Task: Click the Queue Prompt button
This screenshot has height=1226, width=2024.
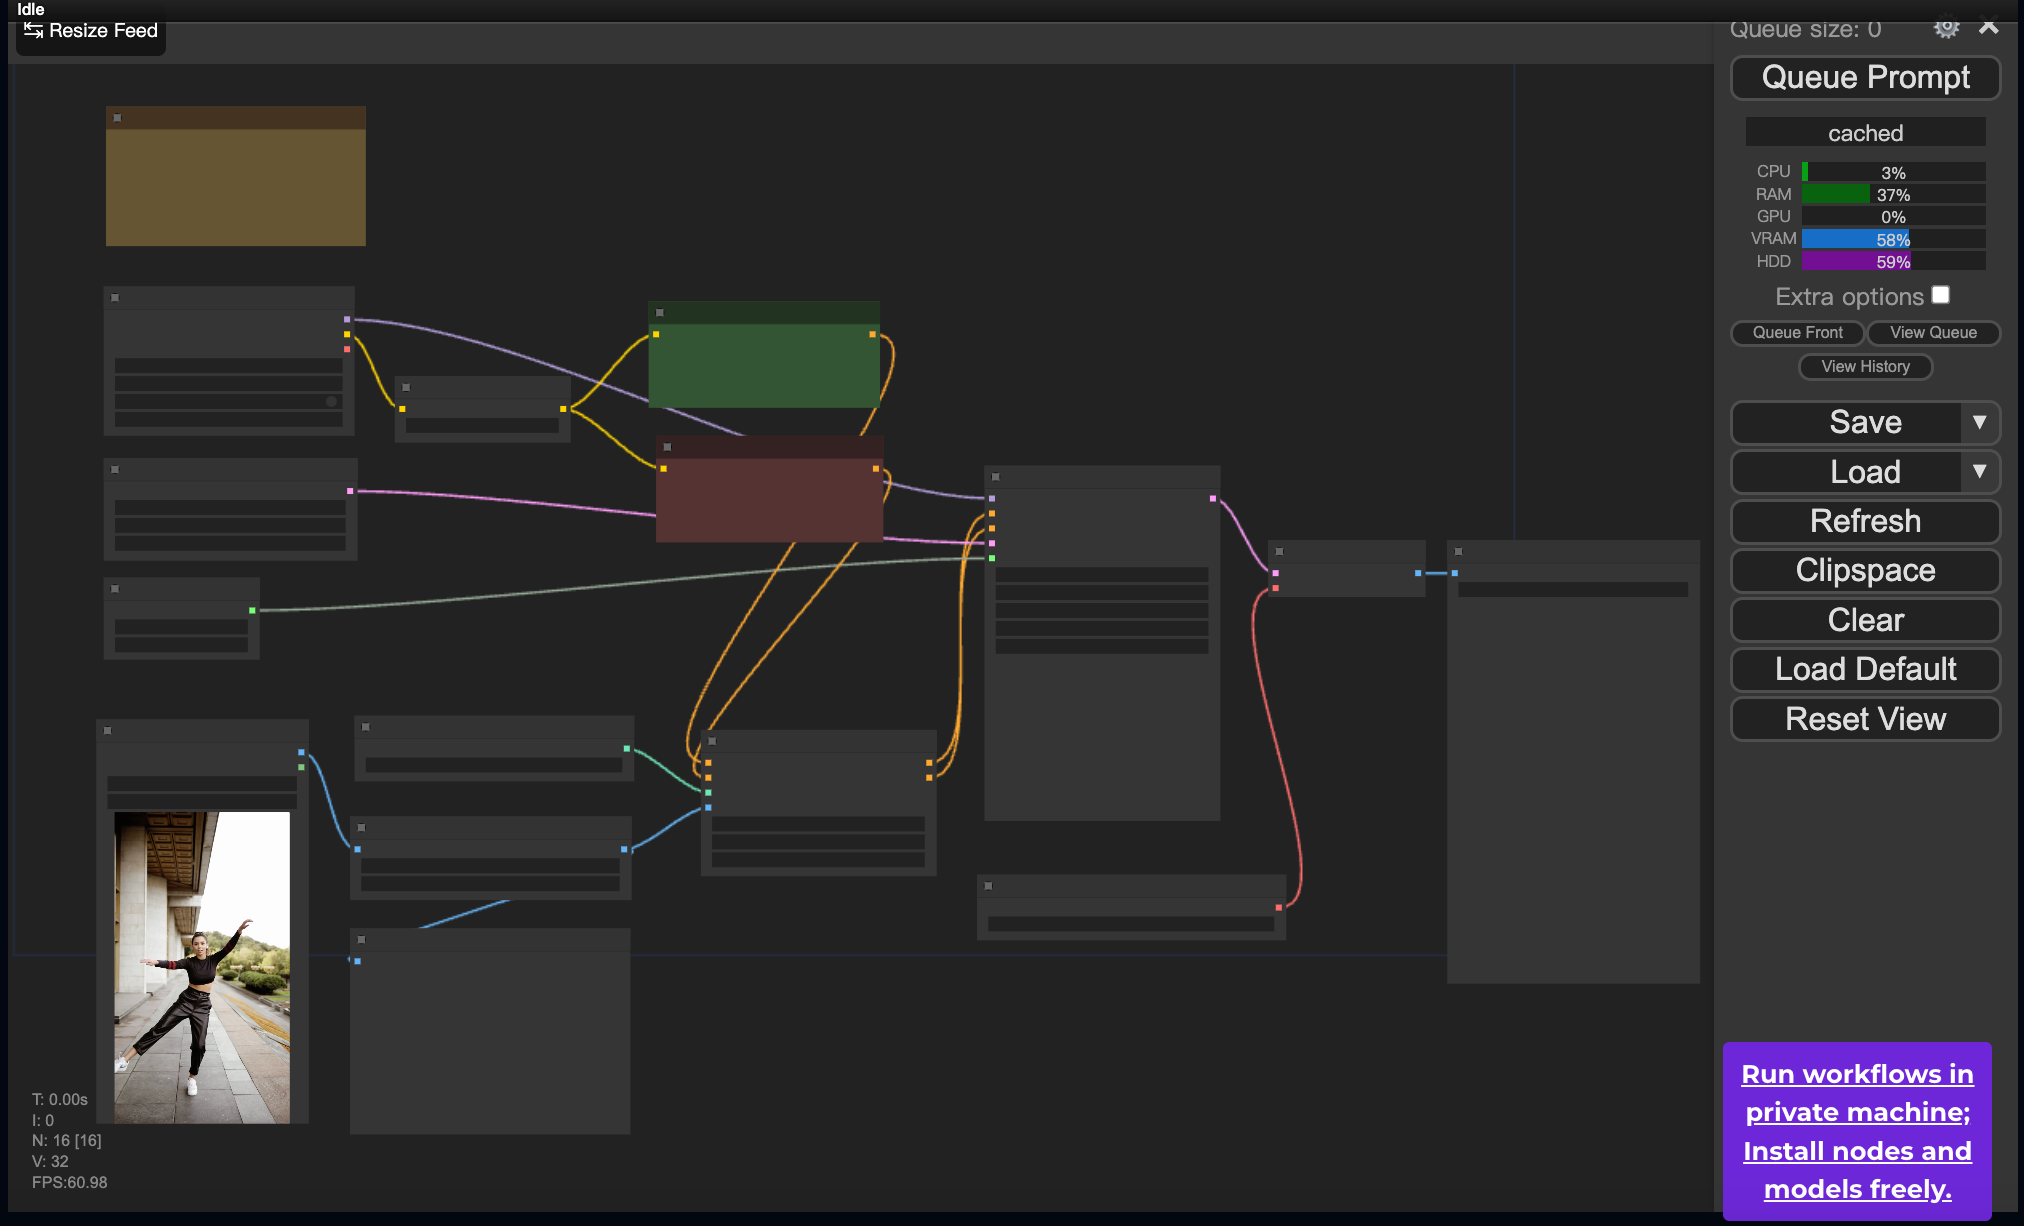Action: tap(1865, 77)
